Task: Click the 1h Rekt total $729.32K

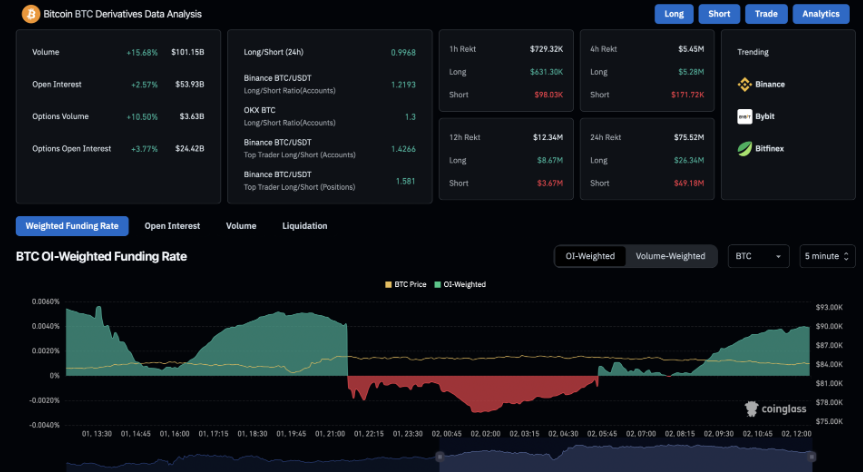Action: click(547, 49)
